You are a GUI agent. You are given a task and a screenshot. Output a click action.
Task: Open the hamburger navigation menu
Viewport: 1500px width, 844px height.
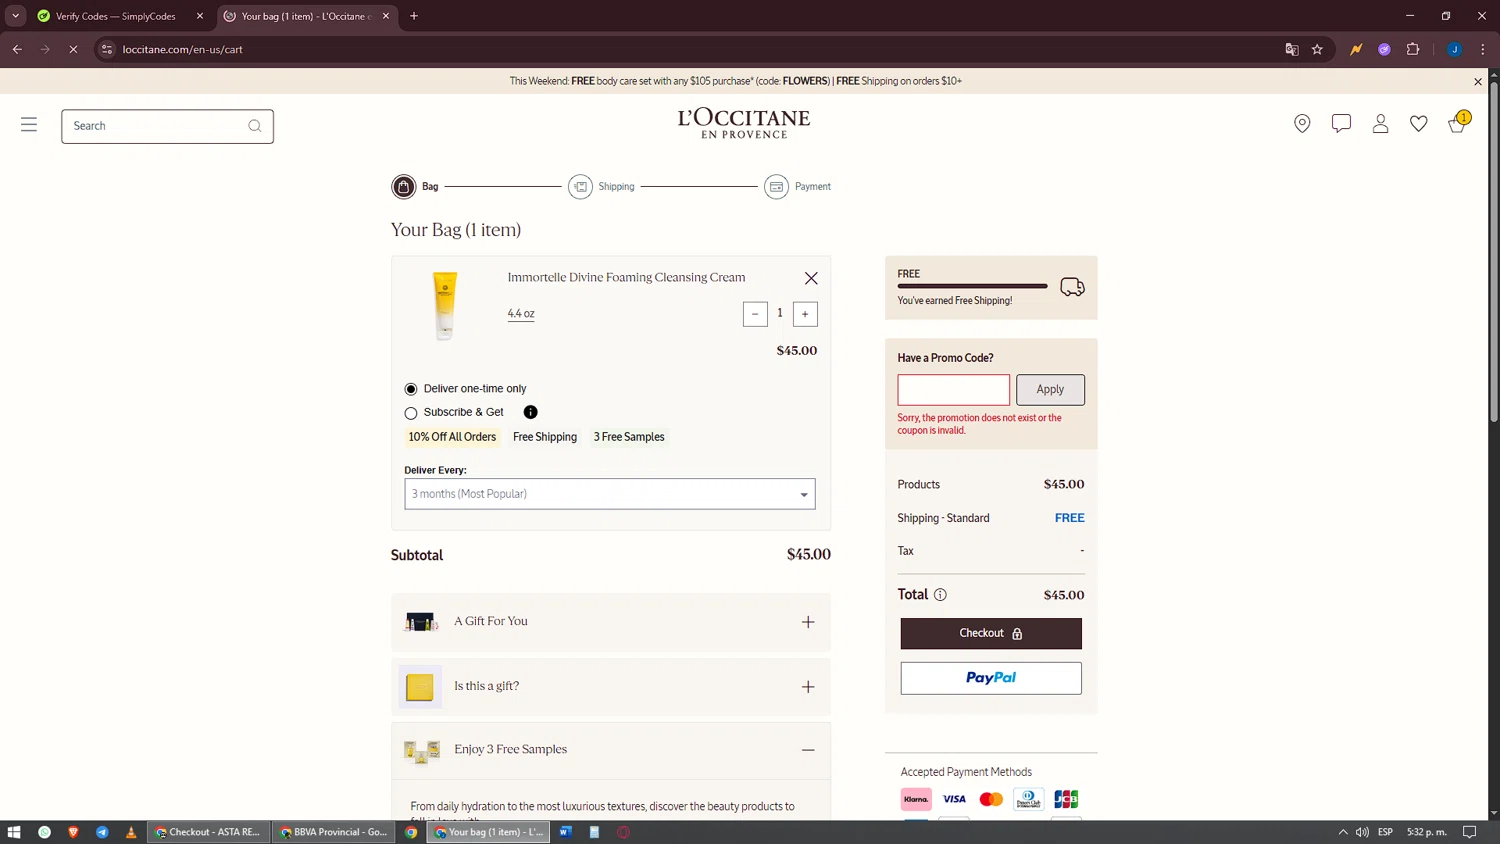29,125
